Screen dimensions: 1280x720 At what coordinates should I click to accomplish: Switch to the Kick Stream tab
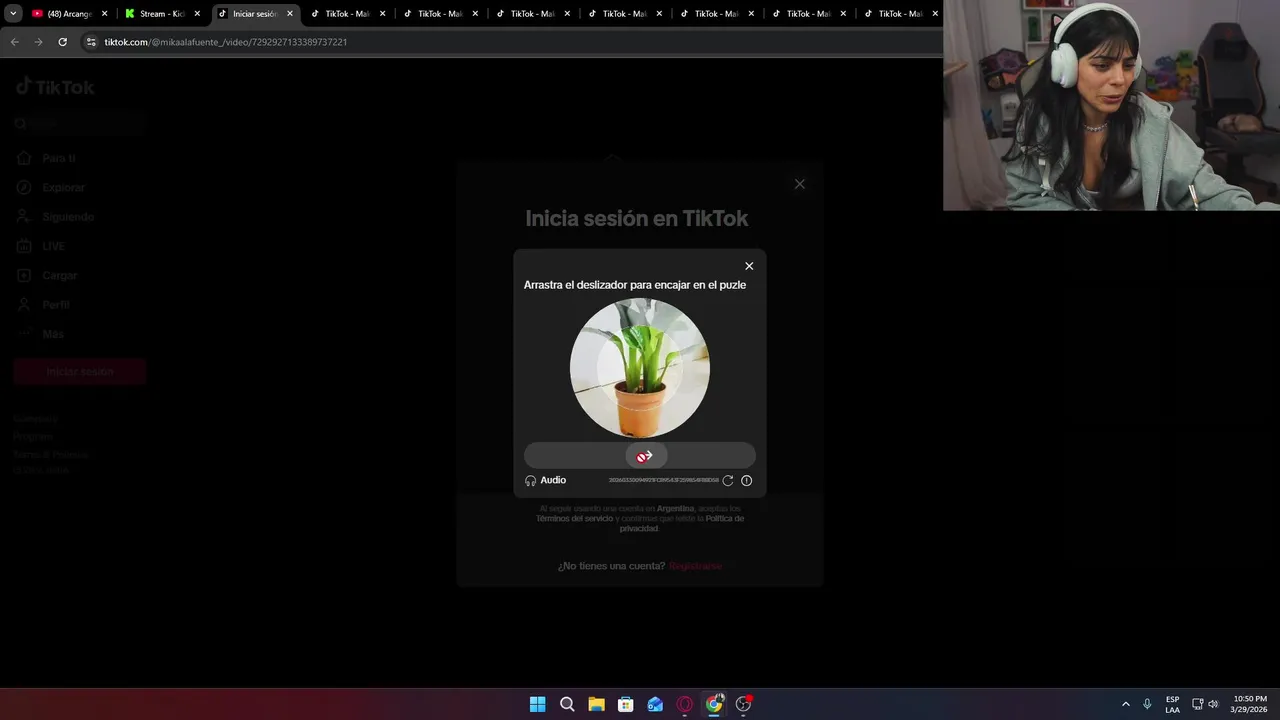pyautogui.click(x=160, y=14)
